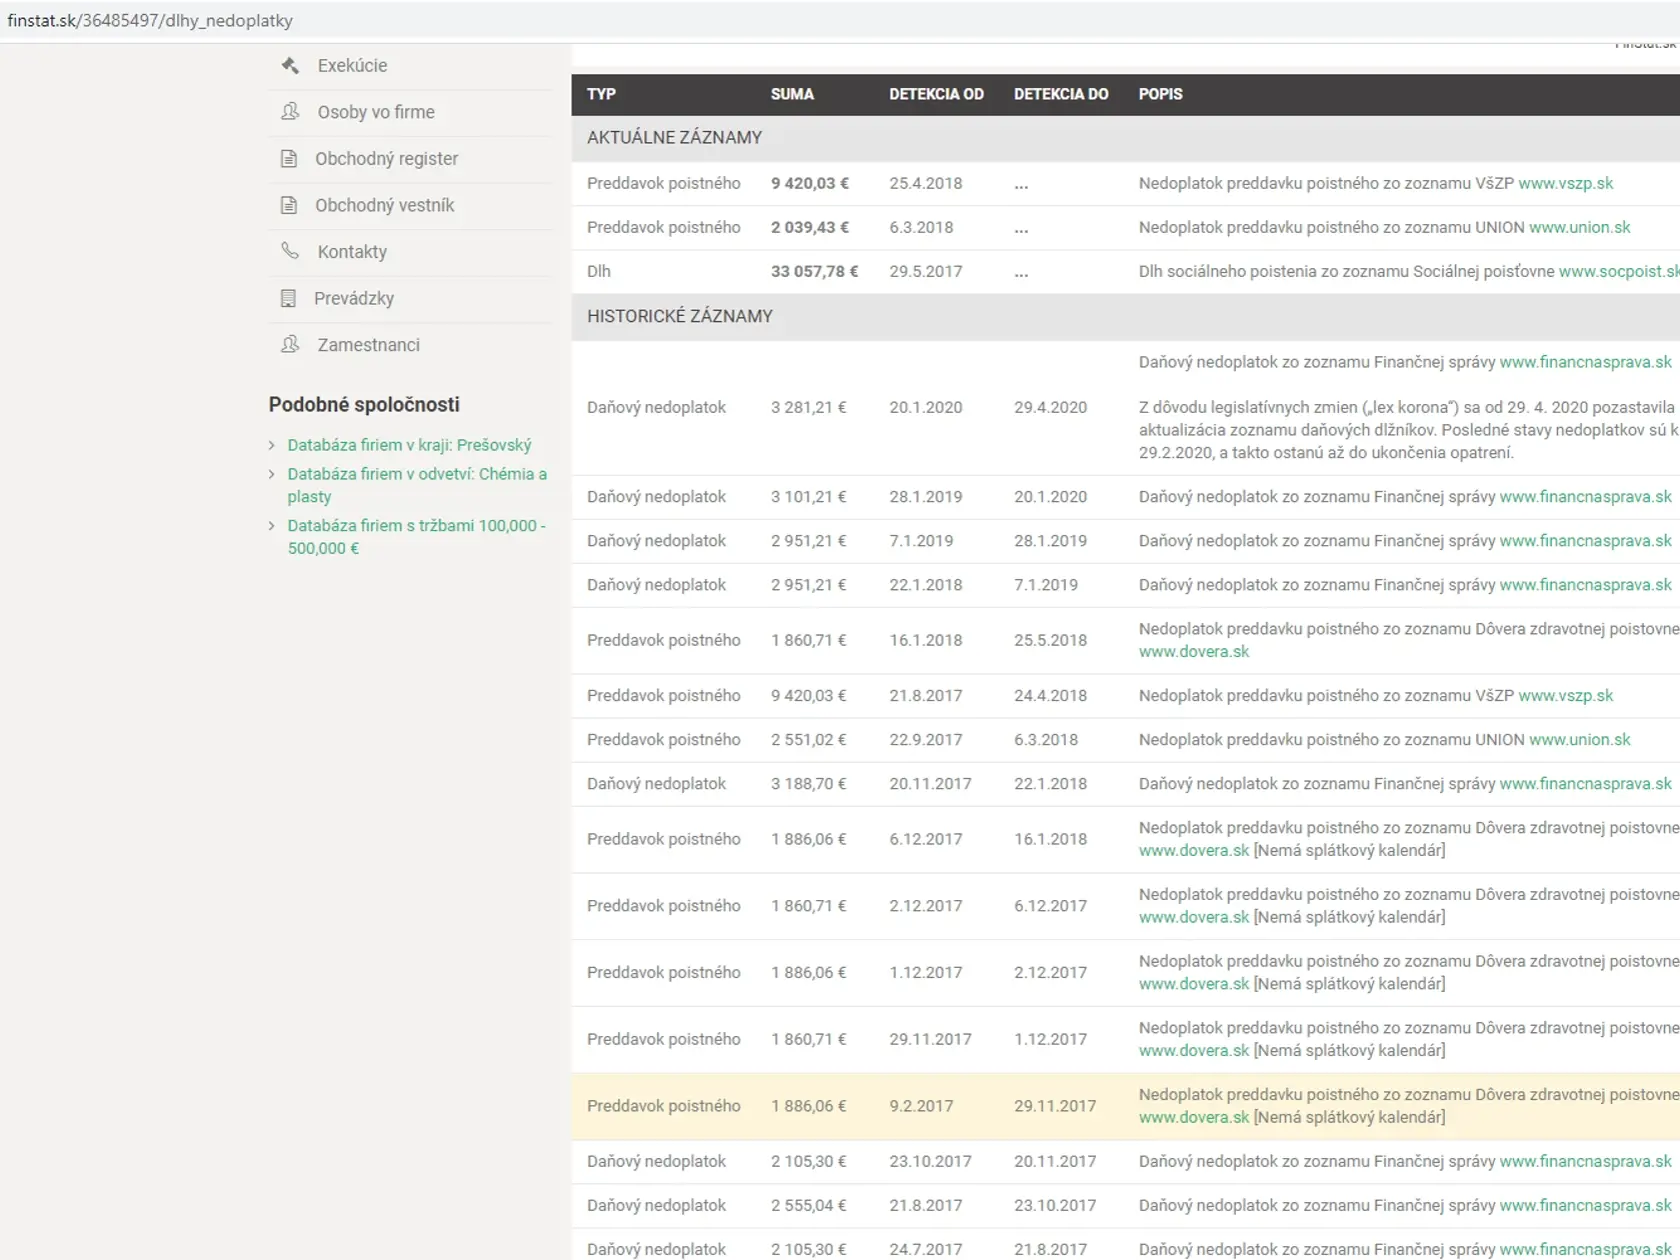This screenshot has width=1680, height=1260.
Task: Click chevron beside Chémia a plasty link
Action: click(x=271, y=474)
